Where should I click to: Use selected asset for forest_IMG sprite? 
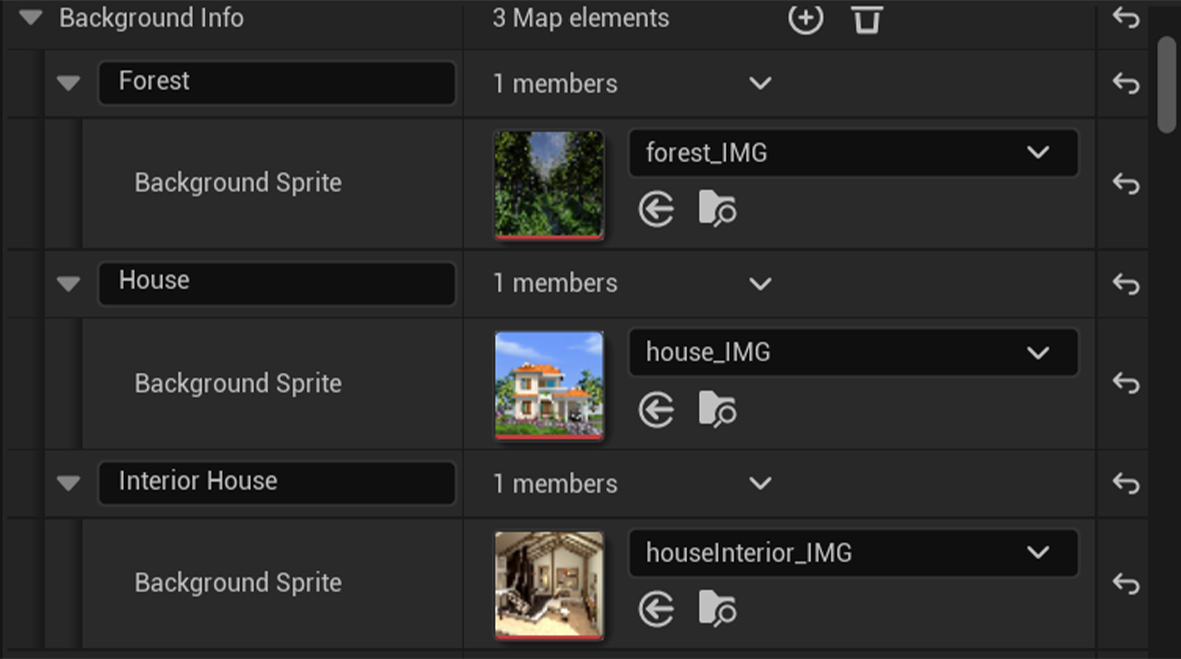click(656, 210)
